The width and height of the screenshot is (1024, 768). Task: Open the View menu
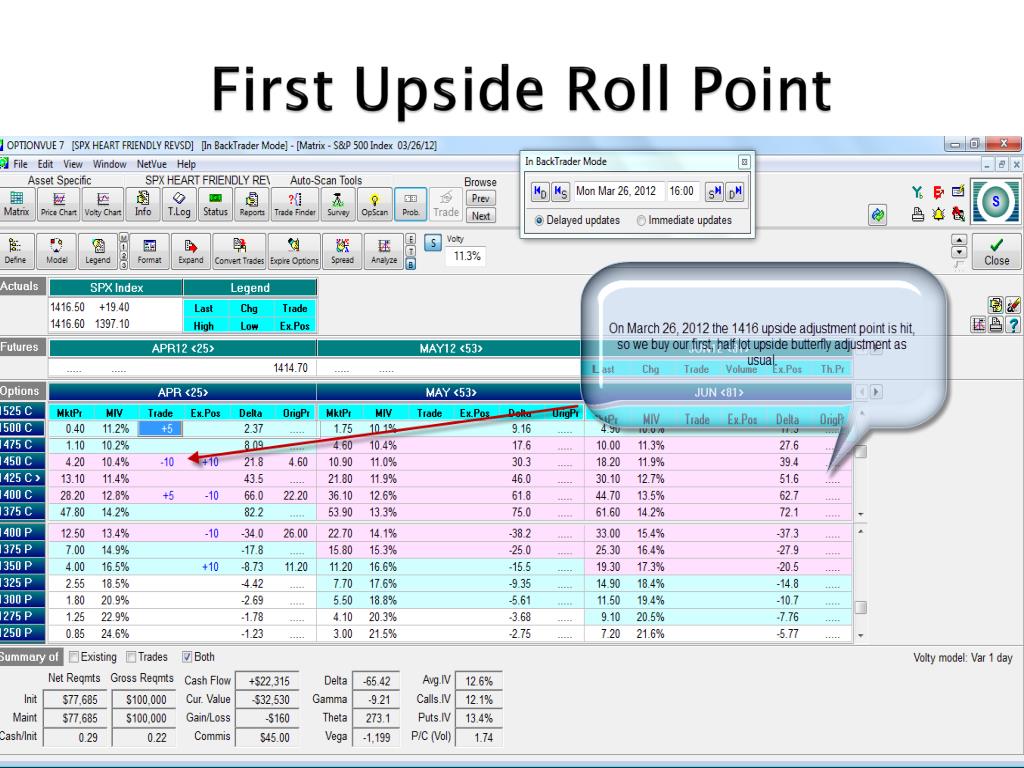pyautogui.click(x=72, y=164)
